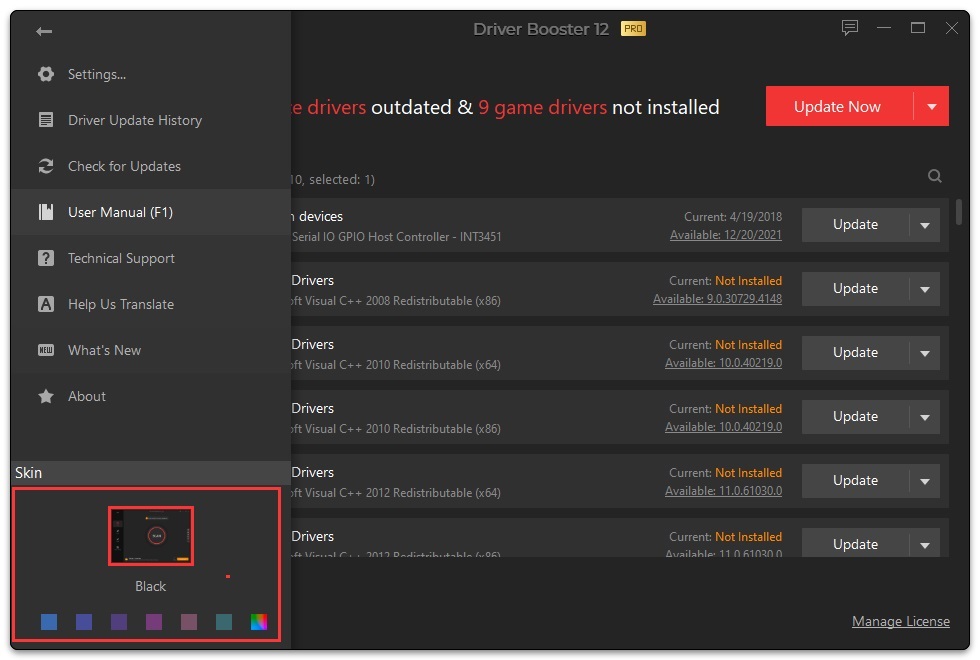Click the Technical Support question icon
This screenshot has height=660, width=980.
point(46,258)
